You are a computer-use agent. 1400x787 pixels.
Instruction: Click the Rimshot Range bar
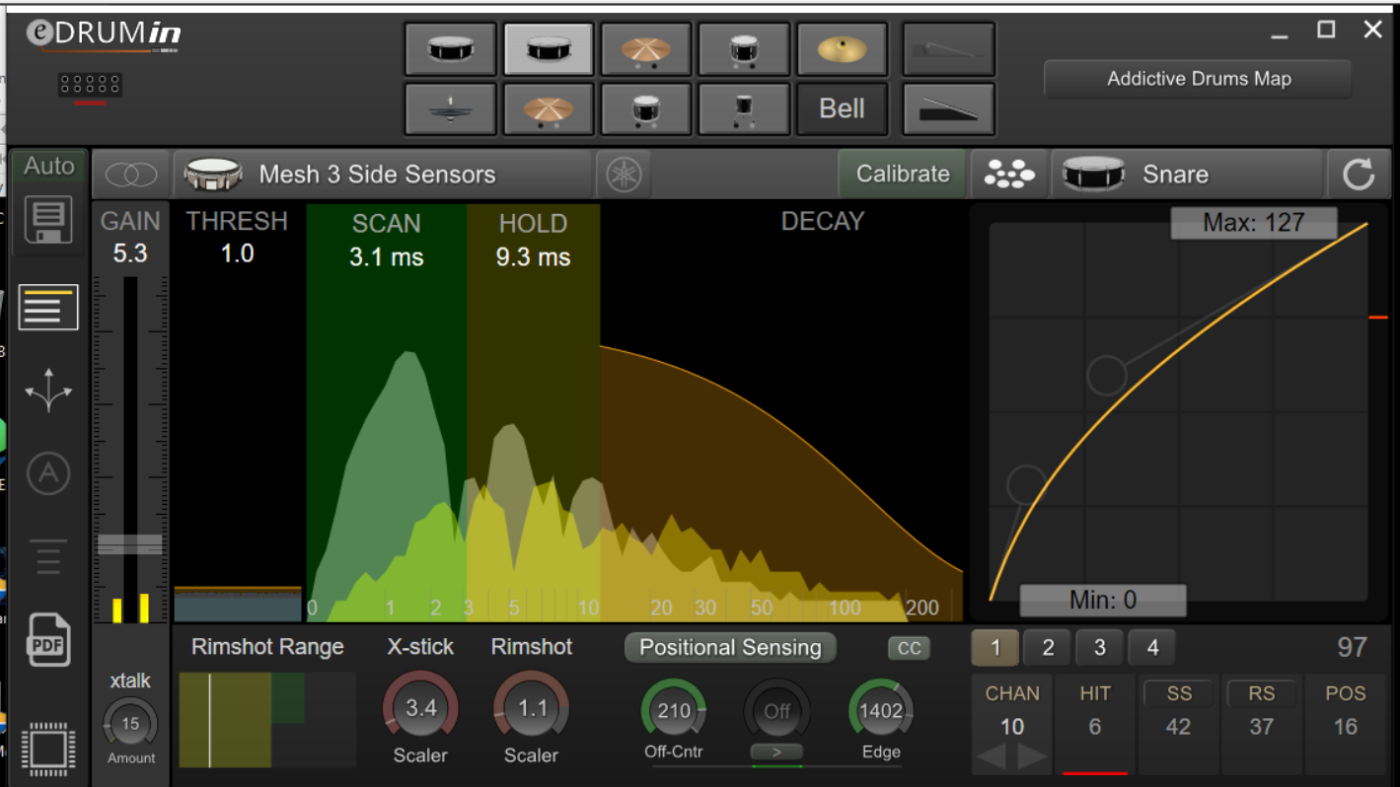pyautogui.click(x=267, y=720)
